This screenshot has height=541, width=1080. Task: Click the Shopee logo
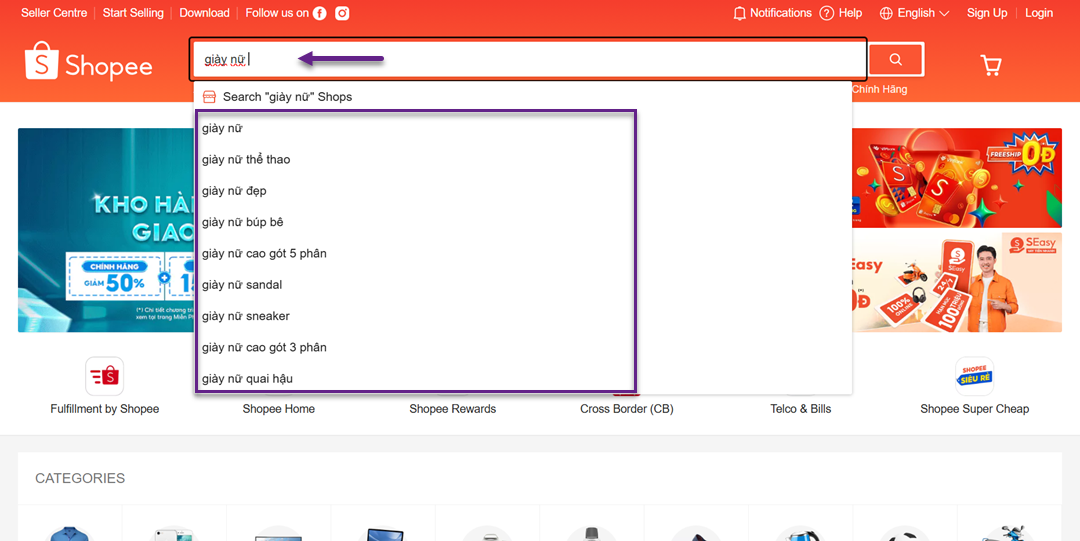tap(88, 61)
